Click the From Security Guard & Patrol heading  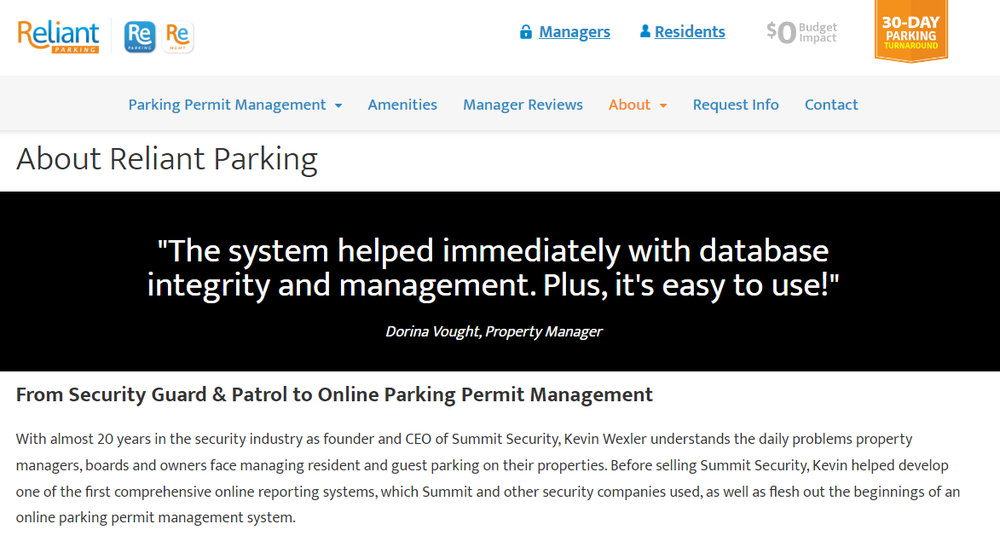[x=334, y=394]
